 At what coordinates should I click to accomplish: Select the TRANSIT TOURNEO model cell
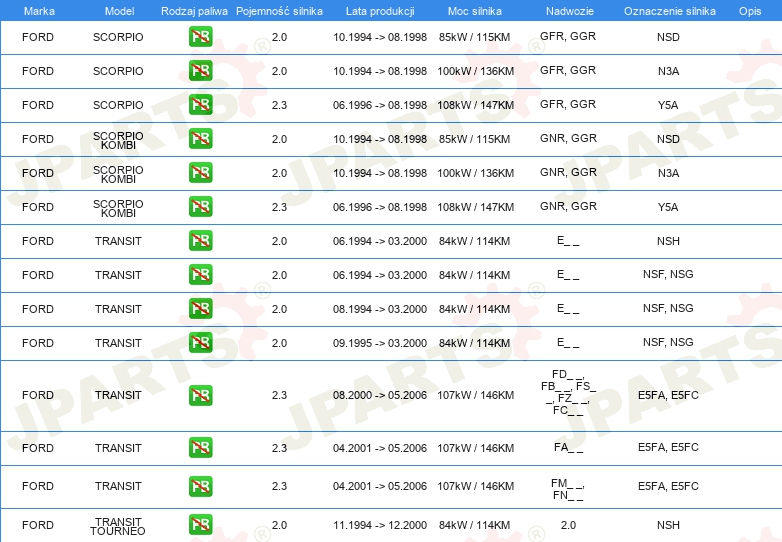(x=118, y=527)
